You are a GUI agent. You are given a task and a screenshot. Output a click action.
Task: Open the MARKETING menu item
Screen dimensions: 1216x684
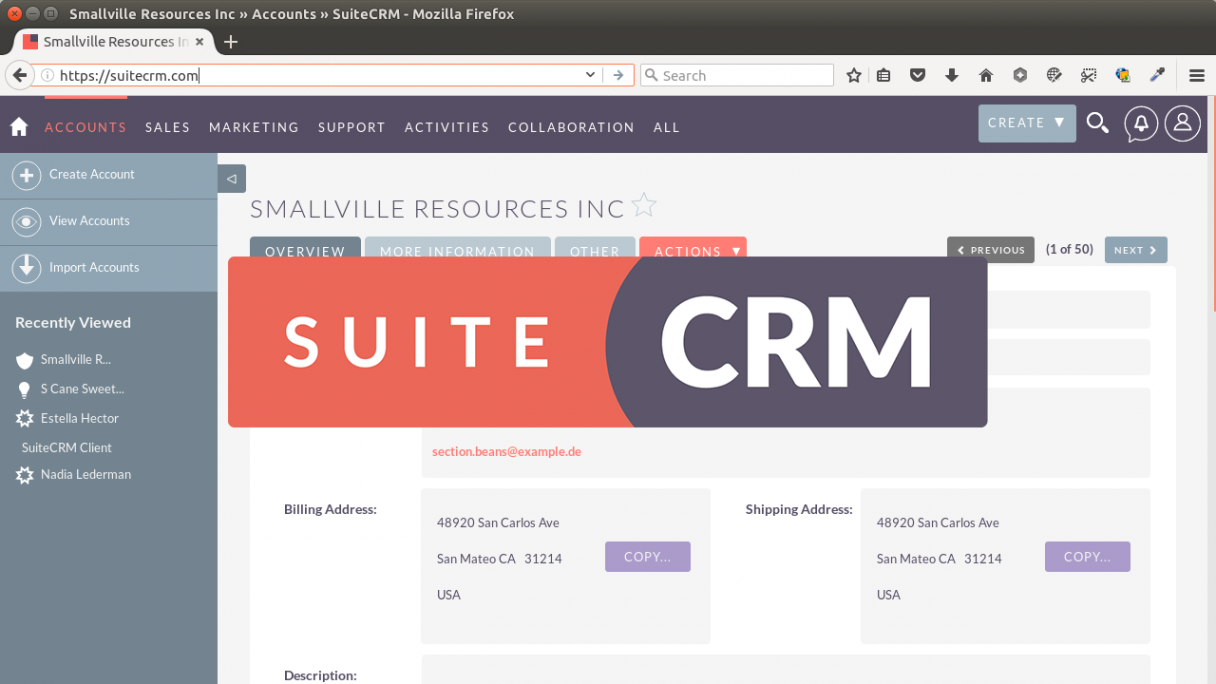coord(253,127)
